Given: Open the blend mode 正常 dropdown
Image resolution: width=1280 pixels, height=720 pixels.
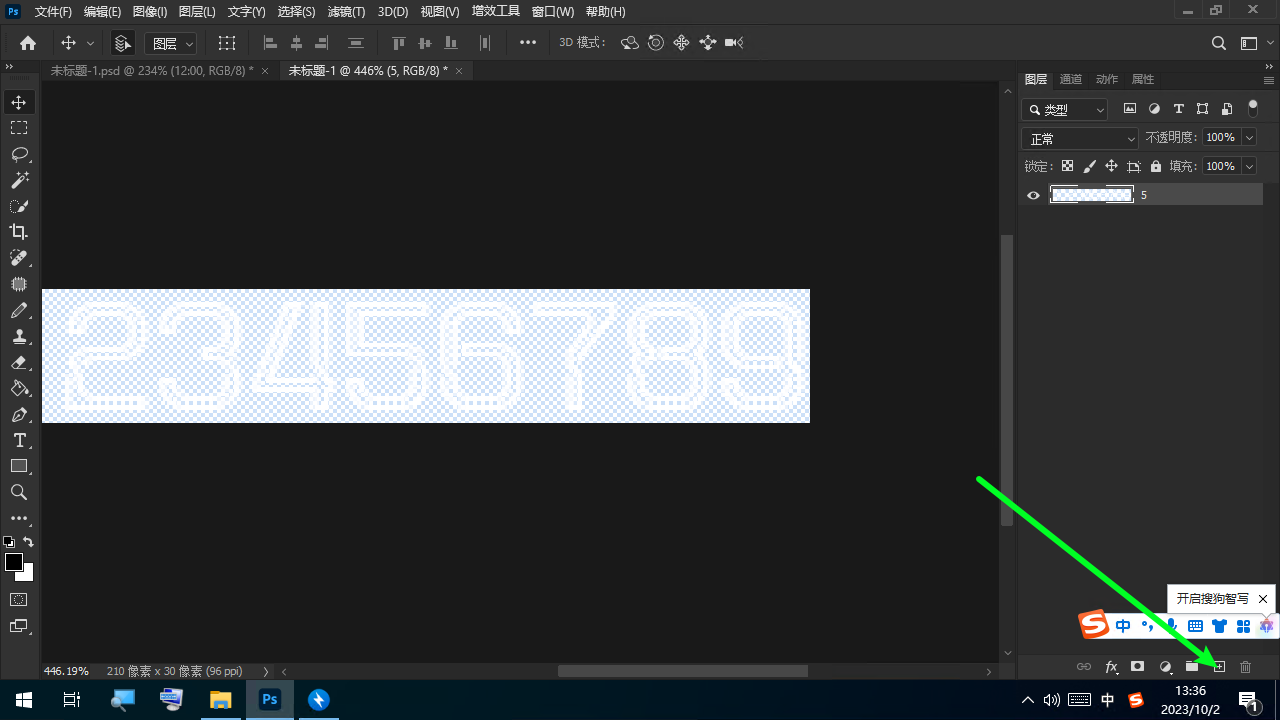Looking at the screenshot, I should (1080, 139).
